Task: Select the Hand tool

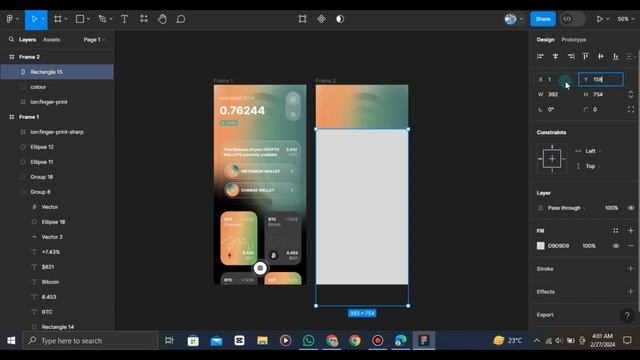Action: click(162, 19)
